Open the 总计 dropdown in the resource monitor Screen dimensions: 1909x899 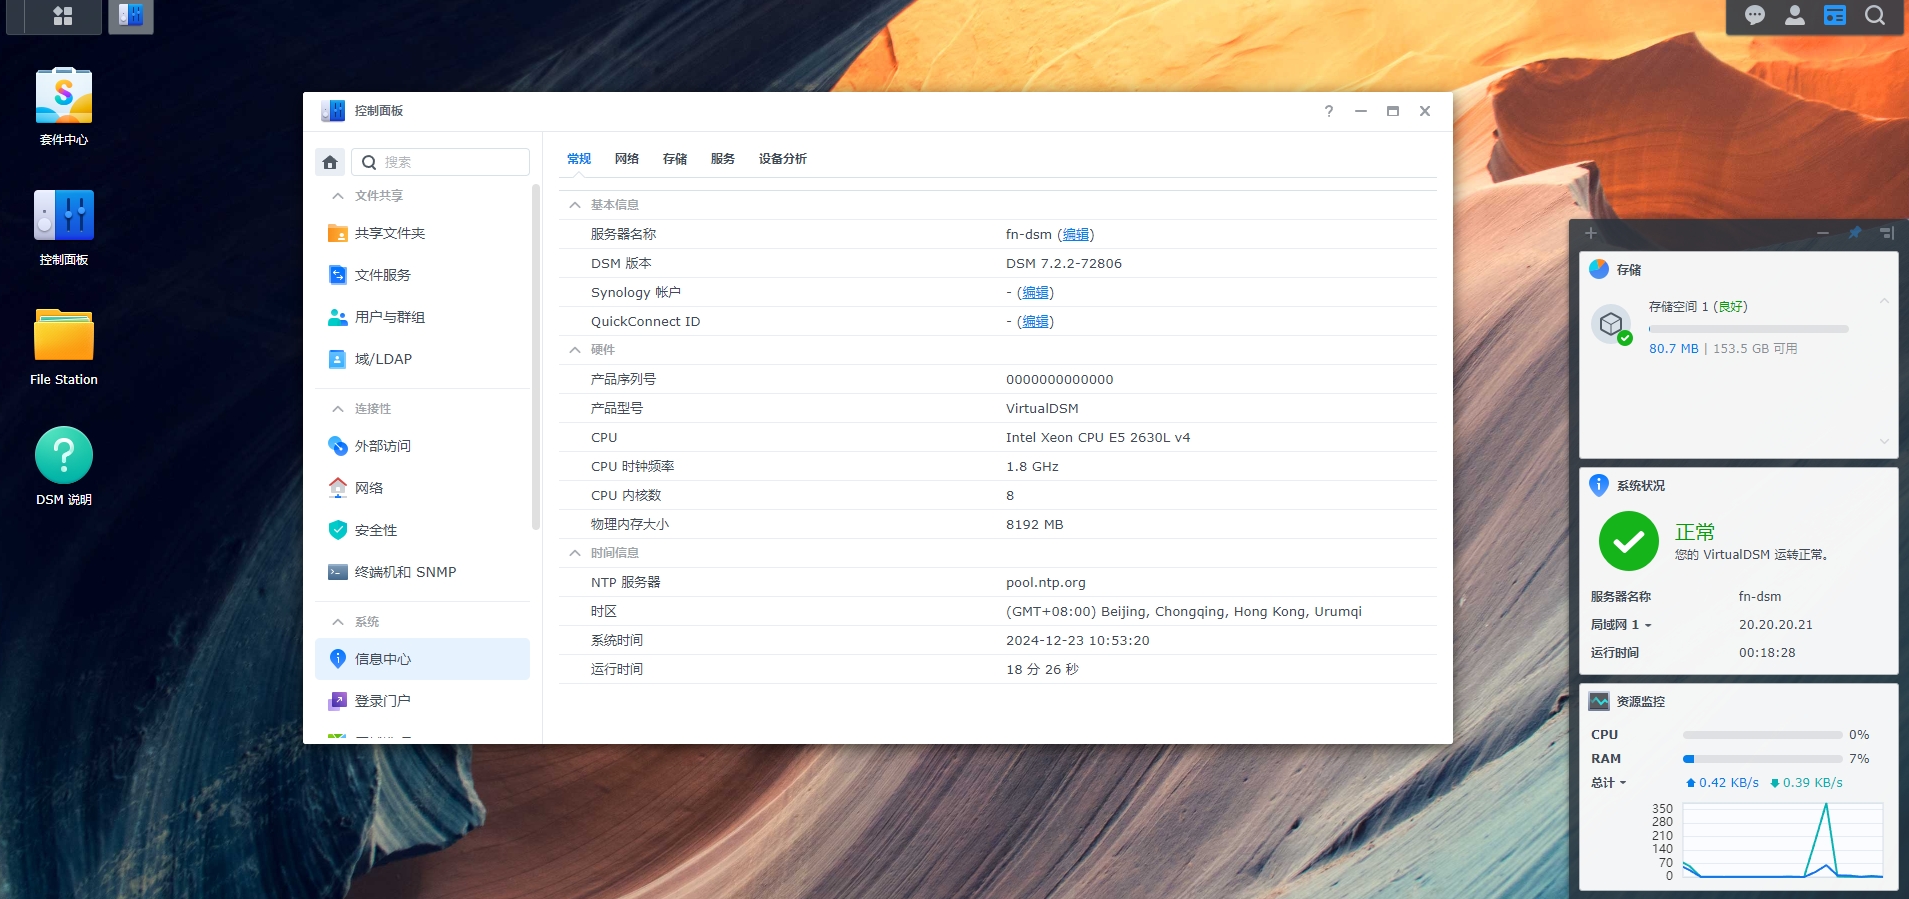coord(1609,783)
